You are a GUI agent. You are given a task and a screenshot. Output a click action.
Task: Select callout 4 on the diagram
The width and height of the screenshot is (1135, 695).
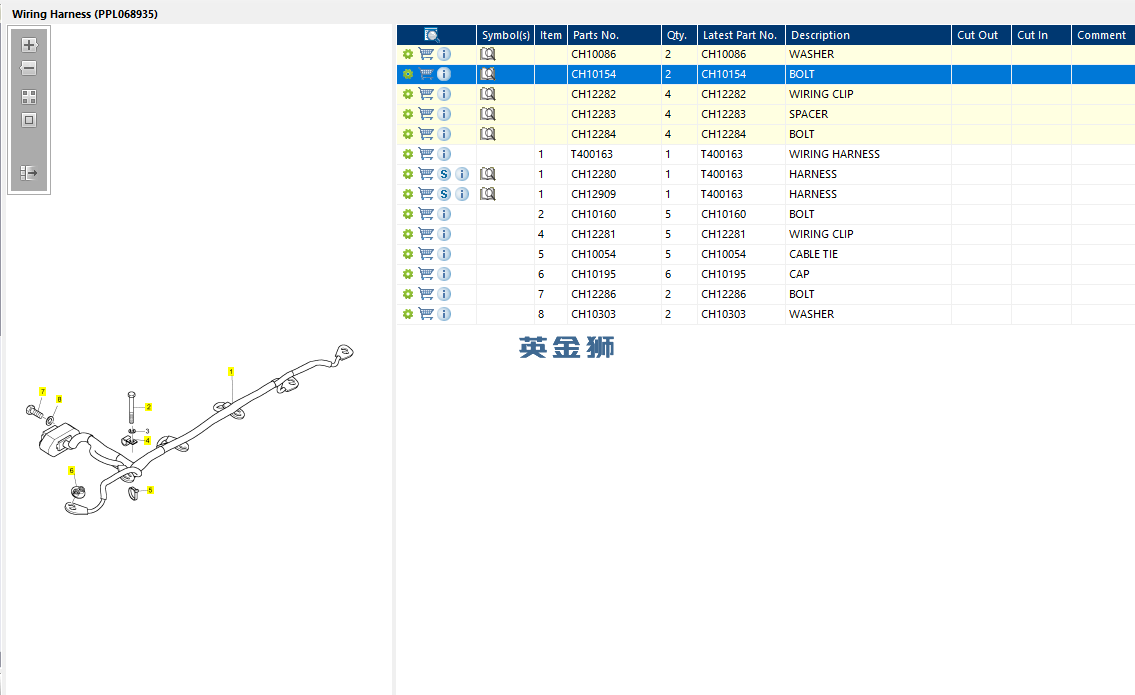coord(148,440)
